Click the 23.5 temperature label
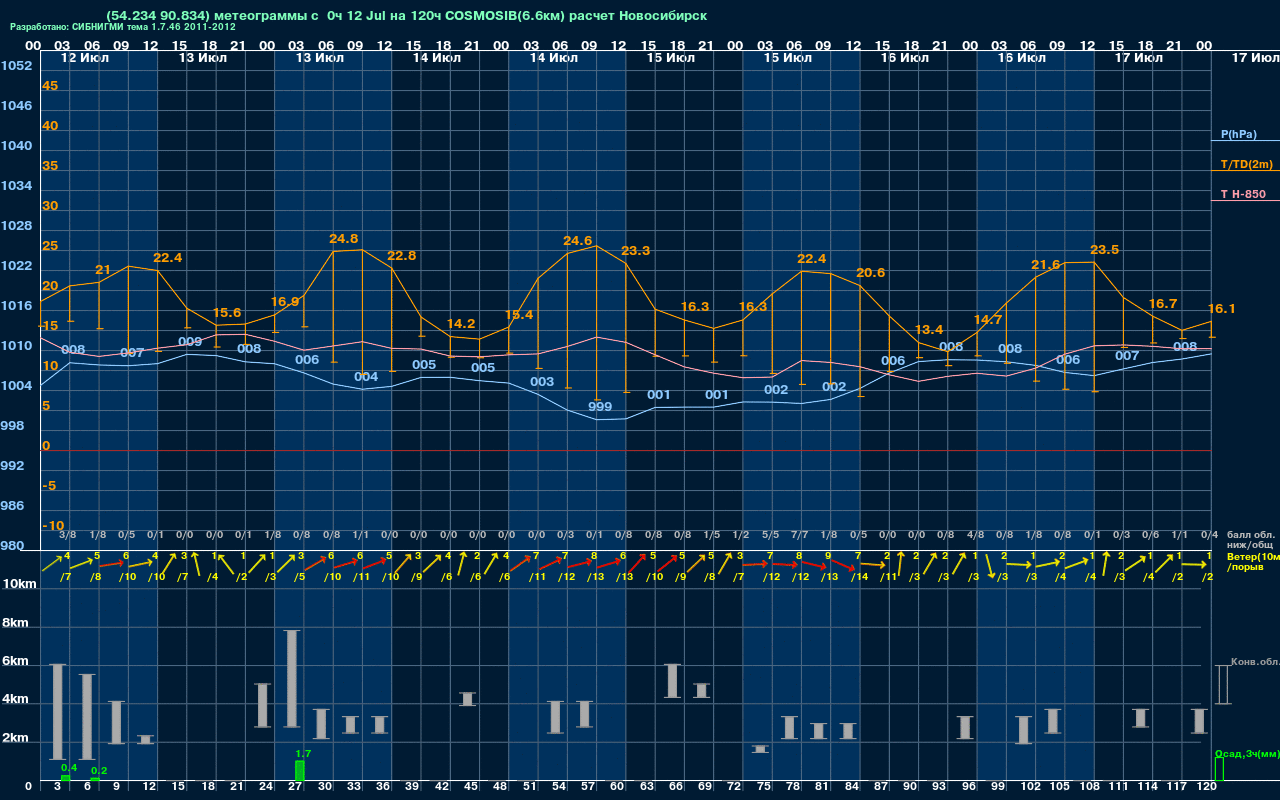Viewport: 1280px width, 800px height. point(1104,250)
